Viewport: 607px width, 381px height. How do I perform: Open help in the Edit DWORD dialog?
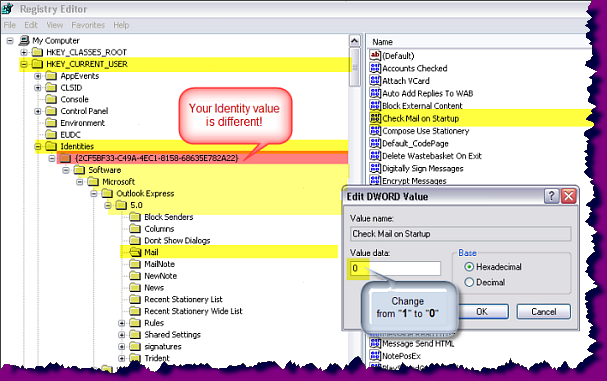[x=552, y=196]
